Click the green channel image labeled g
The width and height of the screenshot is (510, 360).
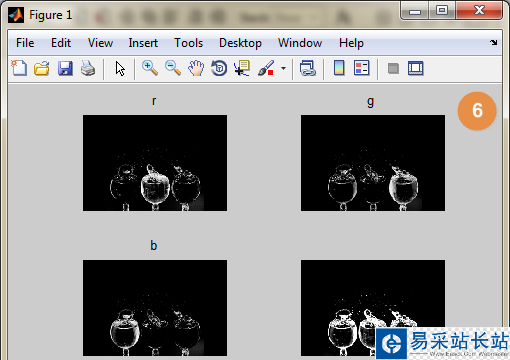[373, 163]
